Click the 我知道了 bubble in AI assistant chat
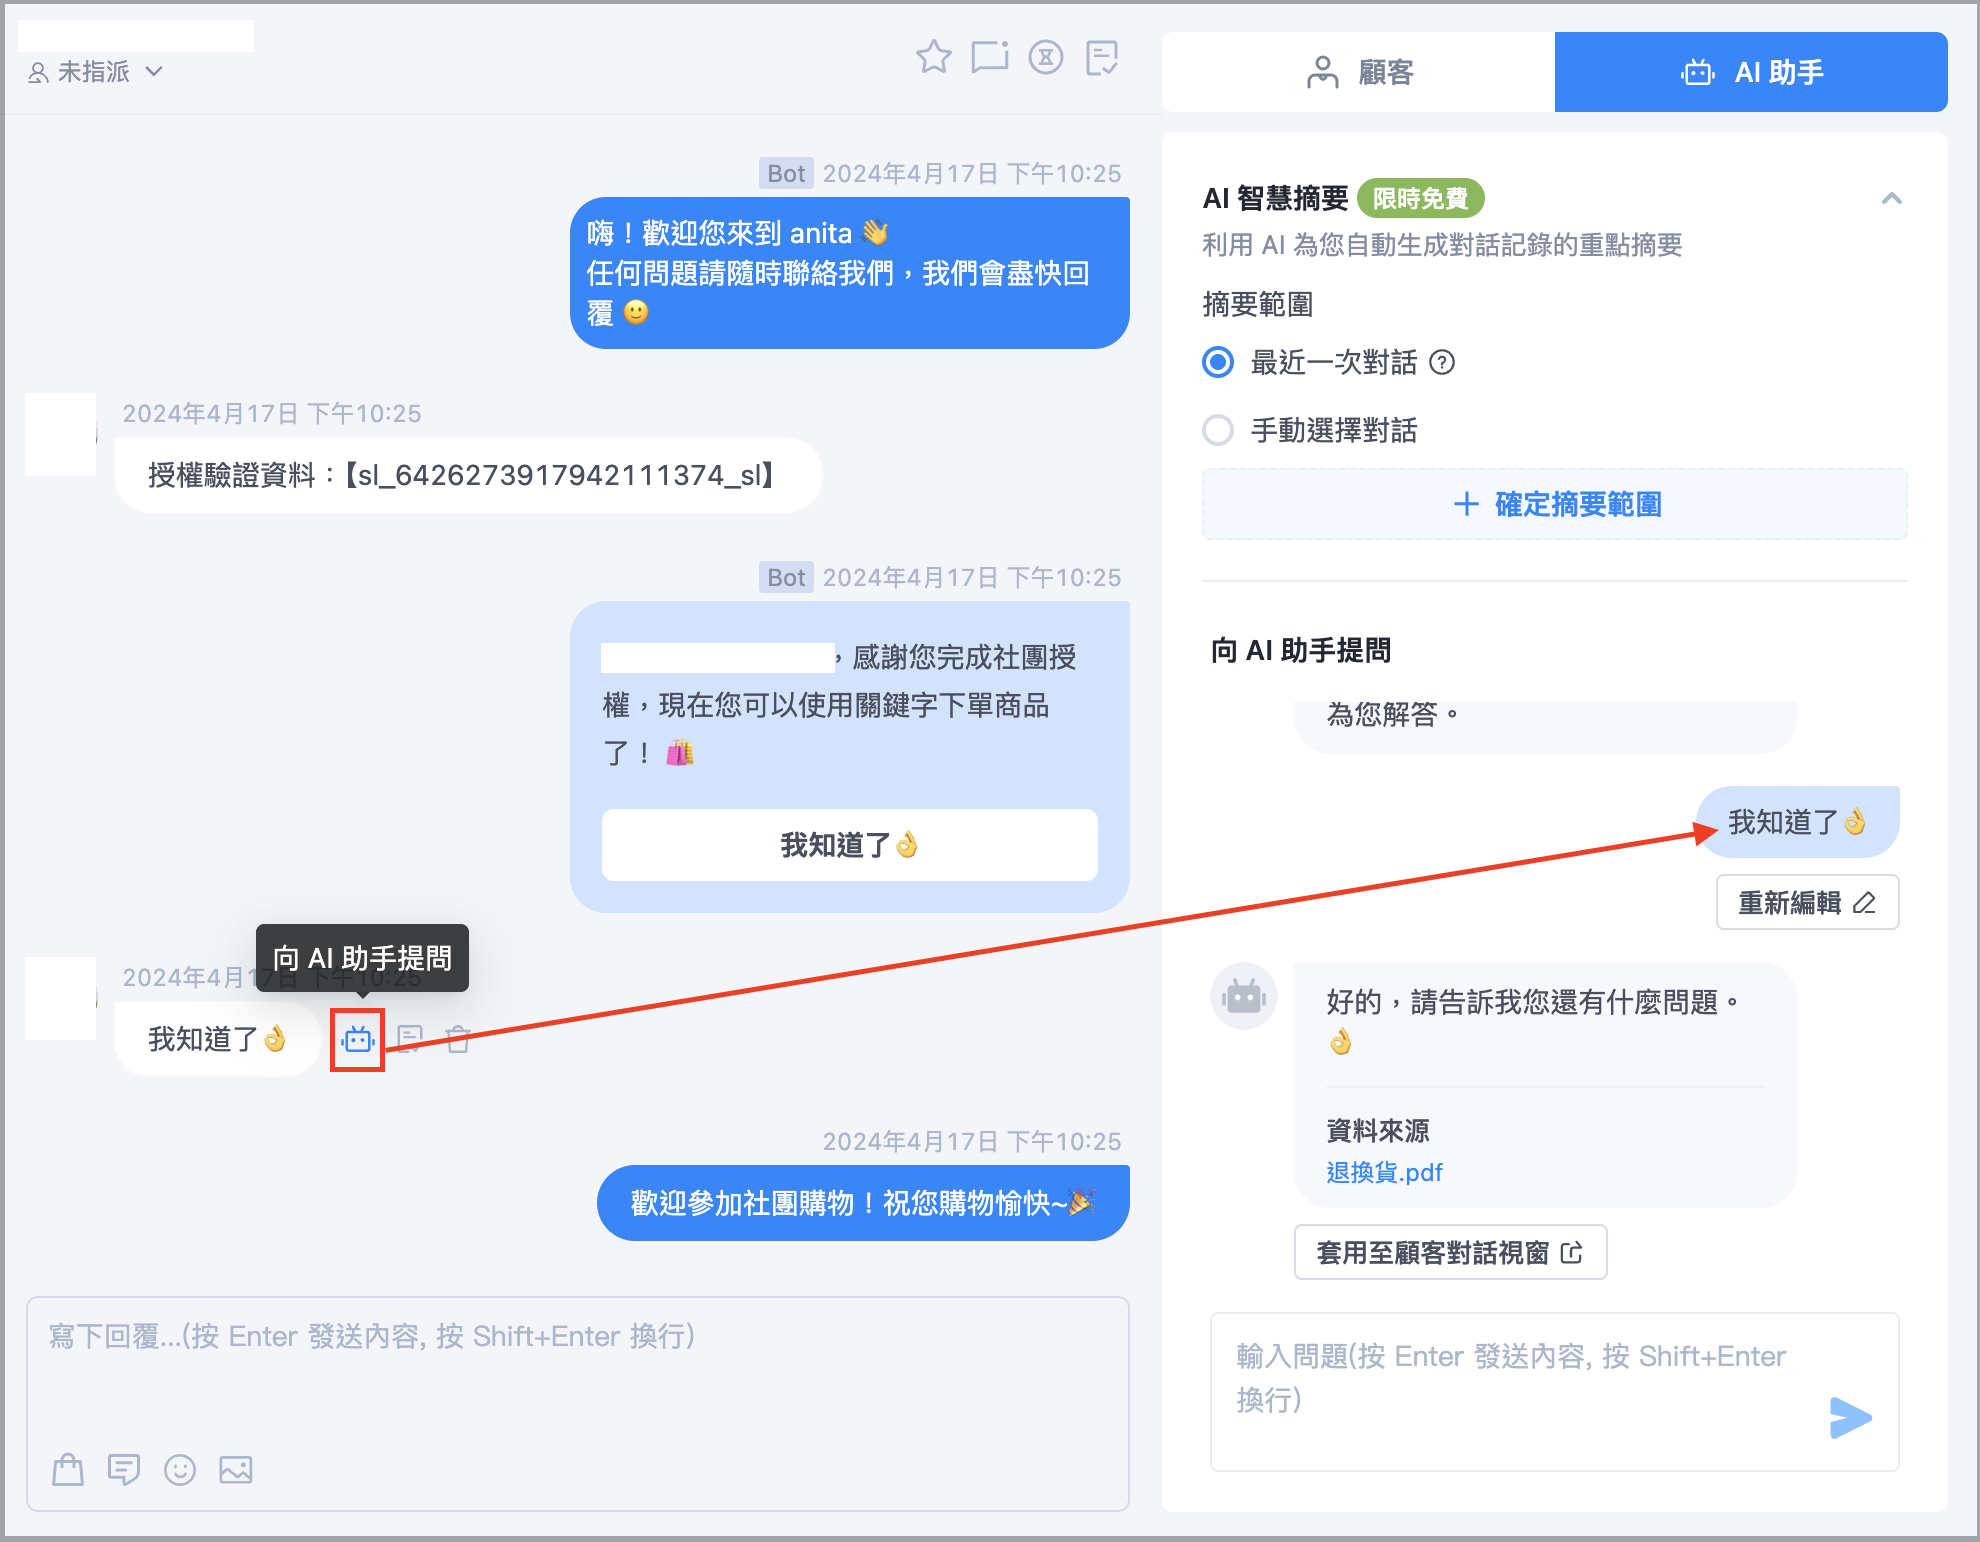Screen dimensions: 1980x1542 point(1797,822)
